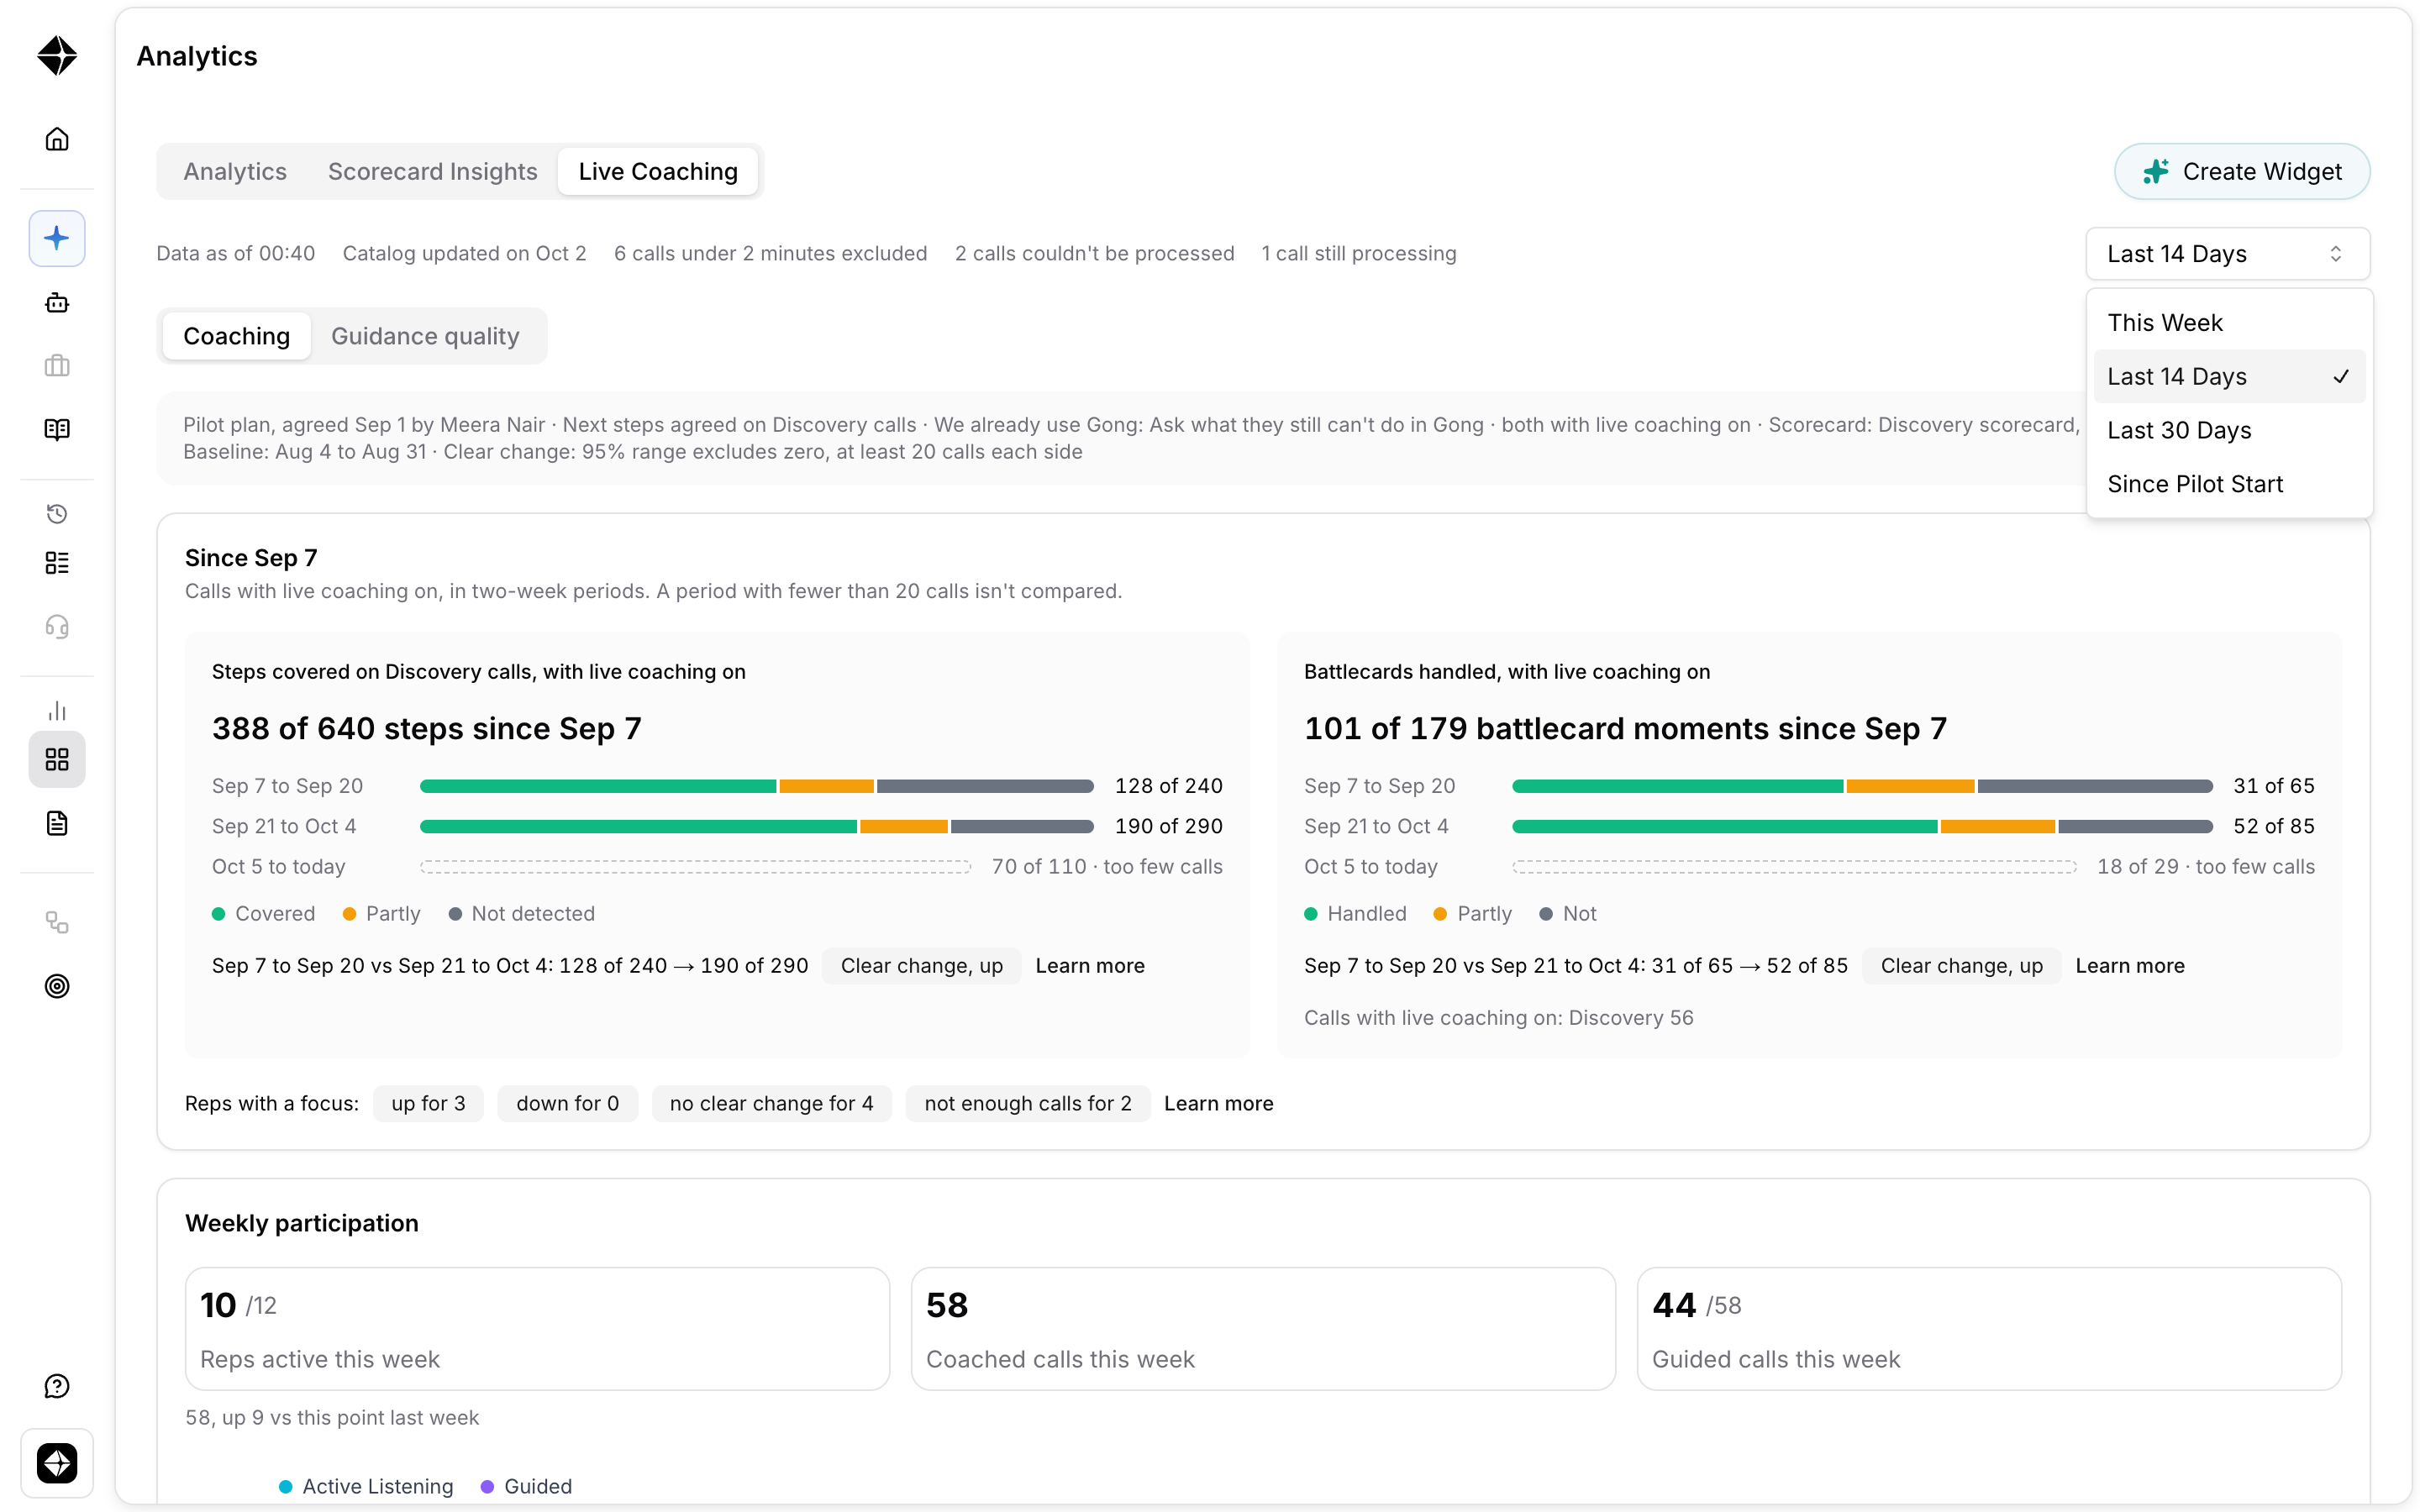The height and width of the screenshot is (1512, 2420).
Task: Open the document page sidebar icon
Action: pyautogui.click(x=57, y=824)
